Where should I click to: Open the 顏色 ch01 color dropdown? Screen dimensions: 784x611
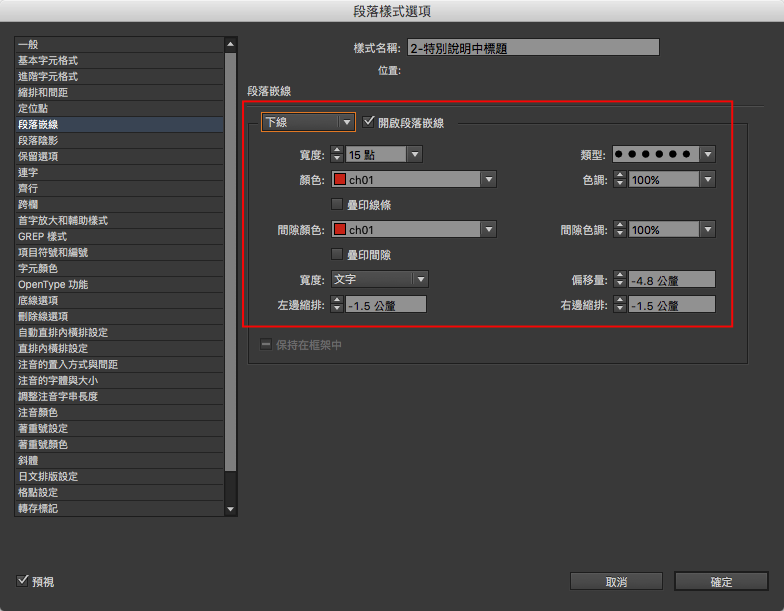pyautogui.click(x=414, y=179)
